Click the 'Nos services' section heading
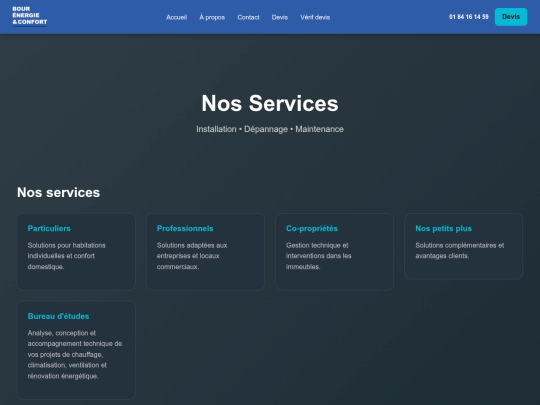This screenshot has height=405, width=540. pos(59,192)
